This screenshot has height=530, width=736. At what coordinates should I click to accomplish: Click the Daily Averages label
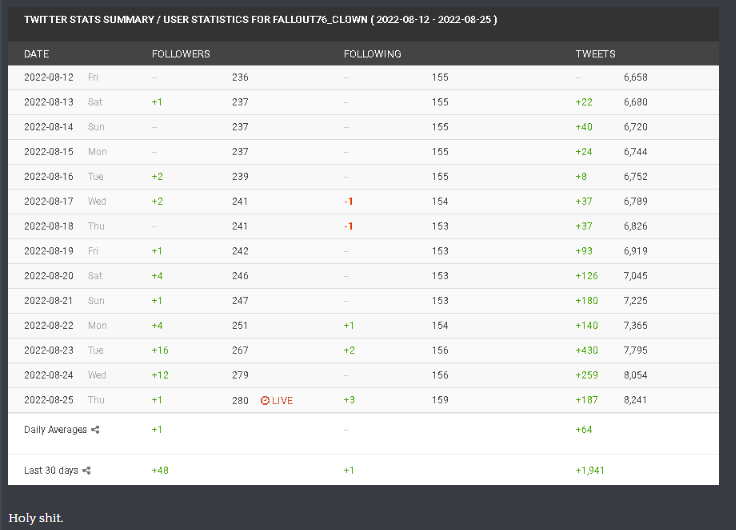(55, 430)
